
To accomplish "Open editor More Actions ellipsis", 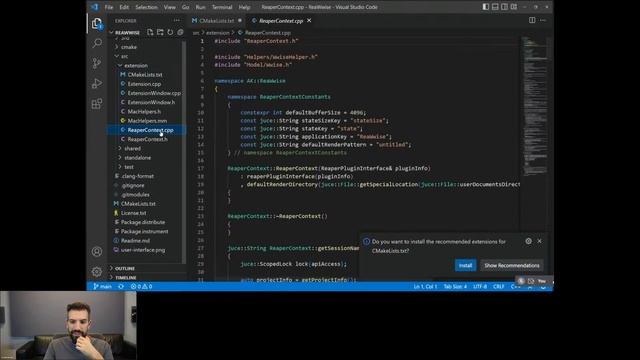I will 542,20.
